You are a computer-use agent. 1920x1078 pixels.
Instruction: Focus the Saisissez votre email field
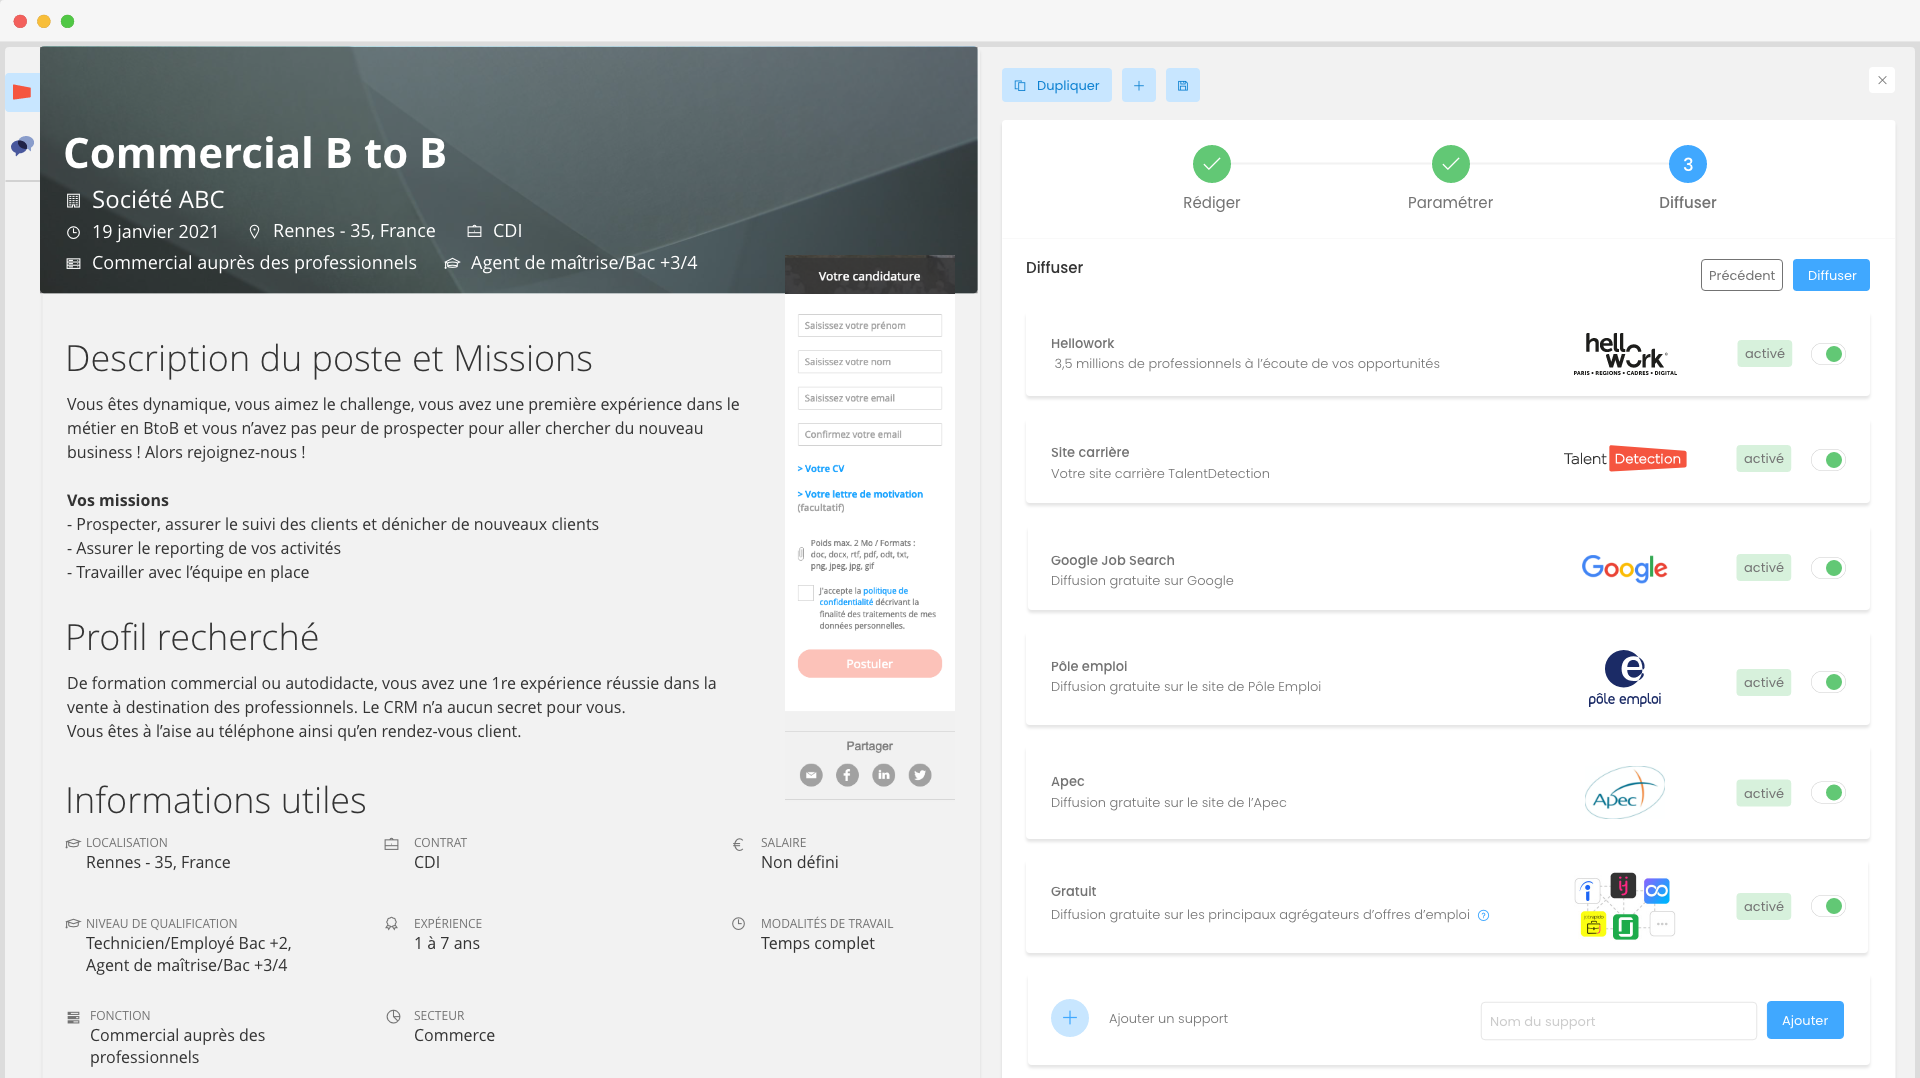pos(870,398)
